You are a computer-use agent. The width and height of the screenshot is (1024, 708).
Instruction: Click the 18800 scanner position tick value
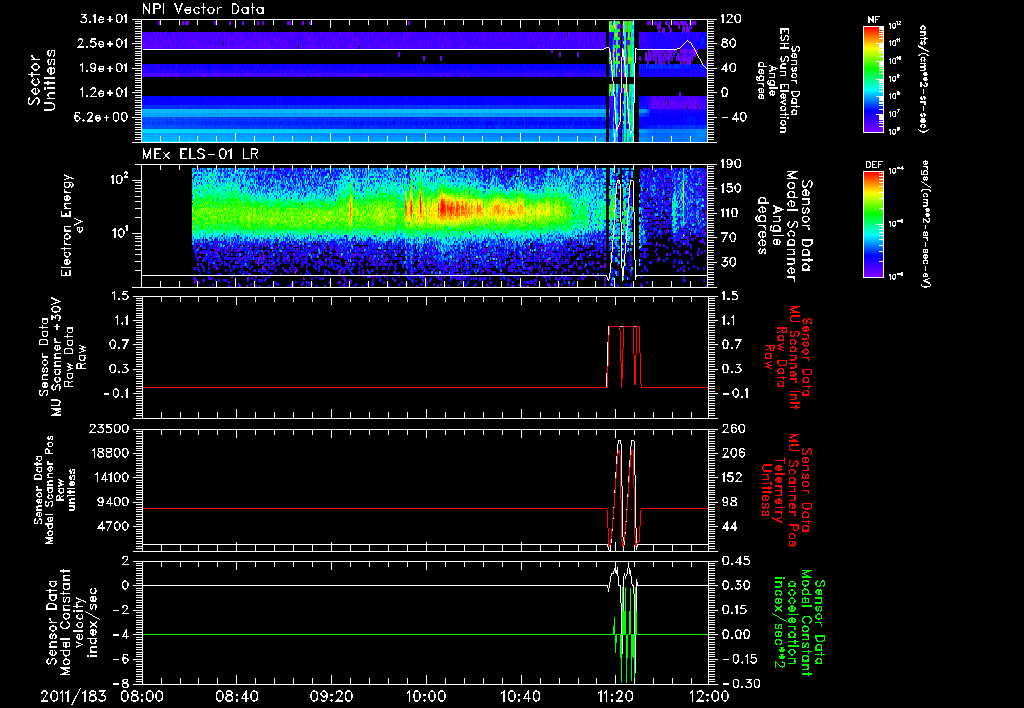tap(110, 453)
